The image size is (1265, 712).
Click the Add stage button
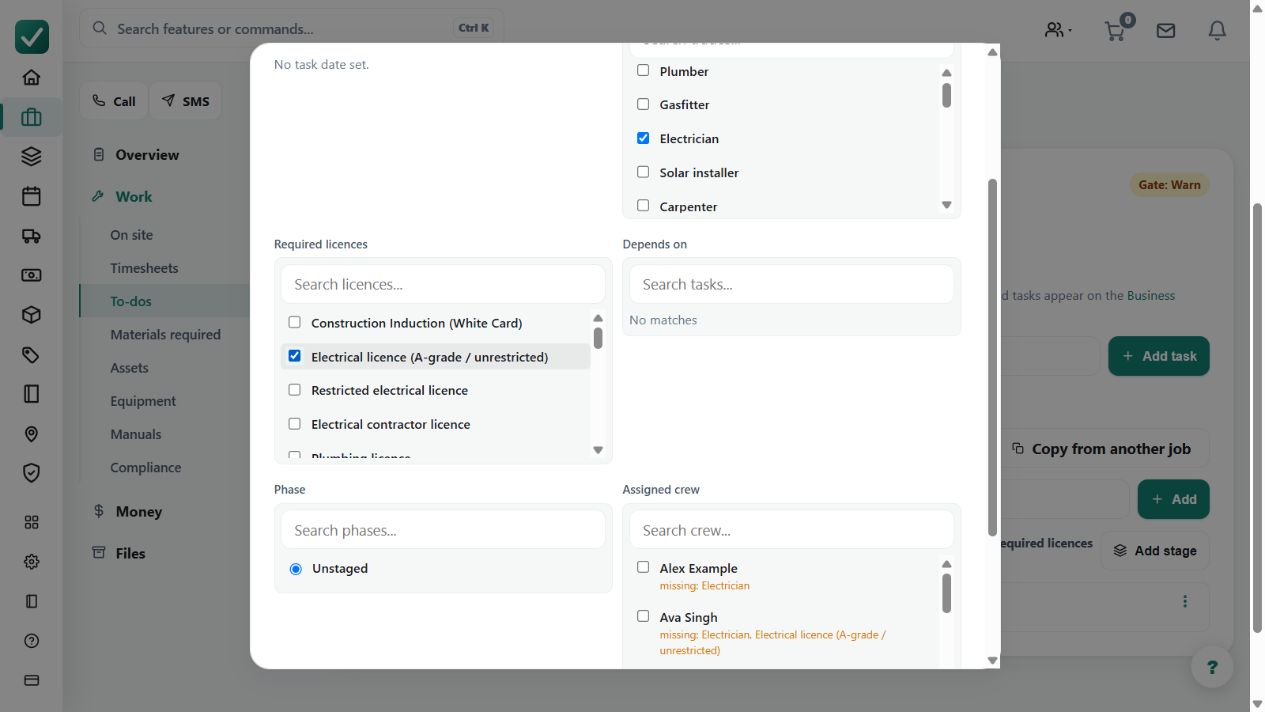pos(1155,551)
